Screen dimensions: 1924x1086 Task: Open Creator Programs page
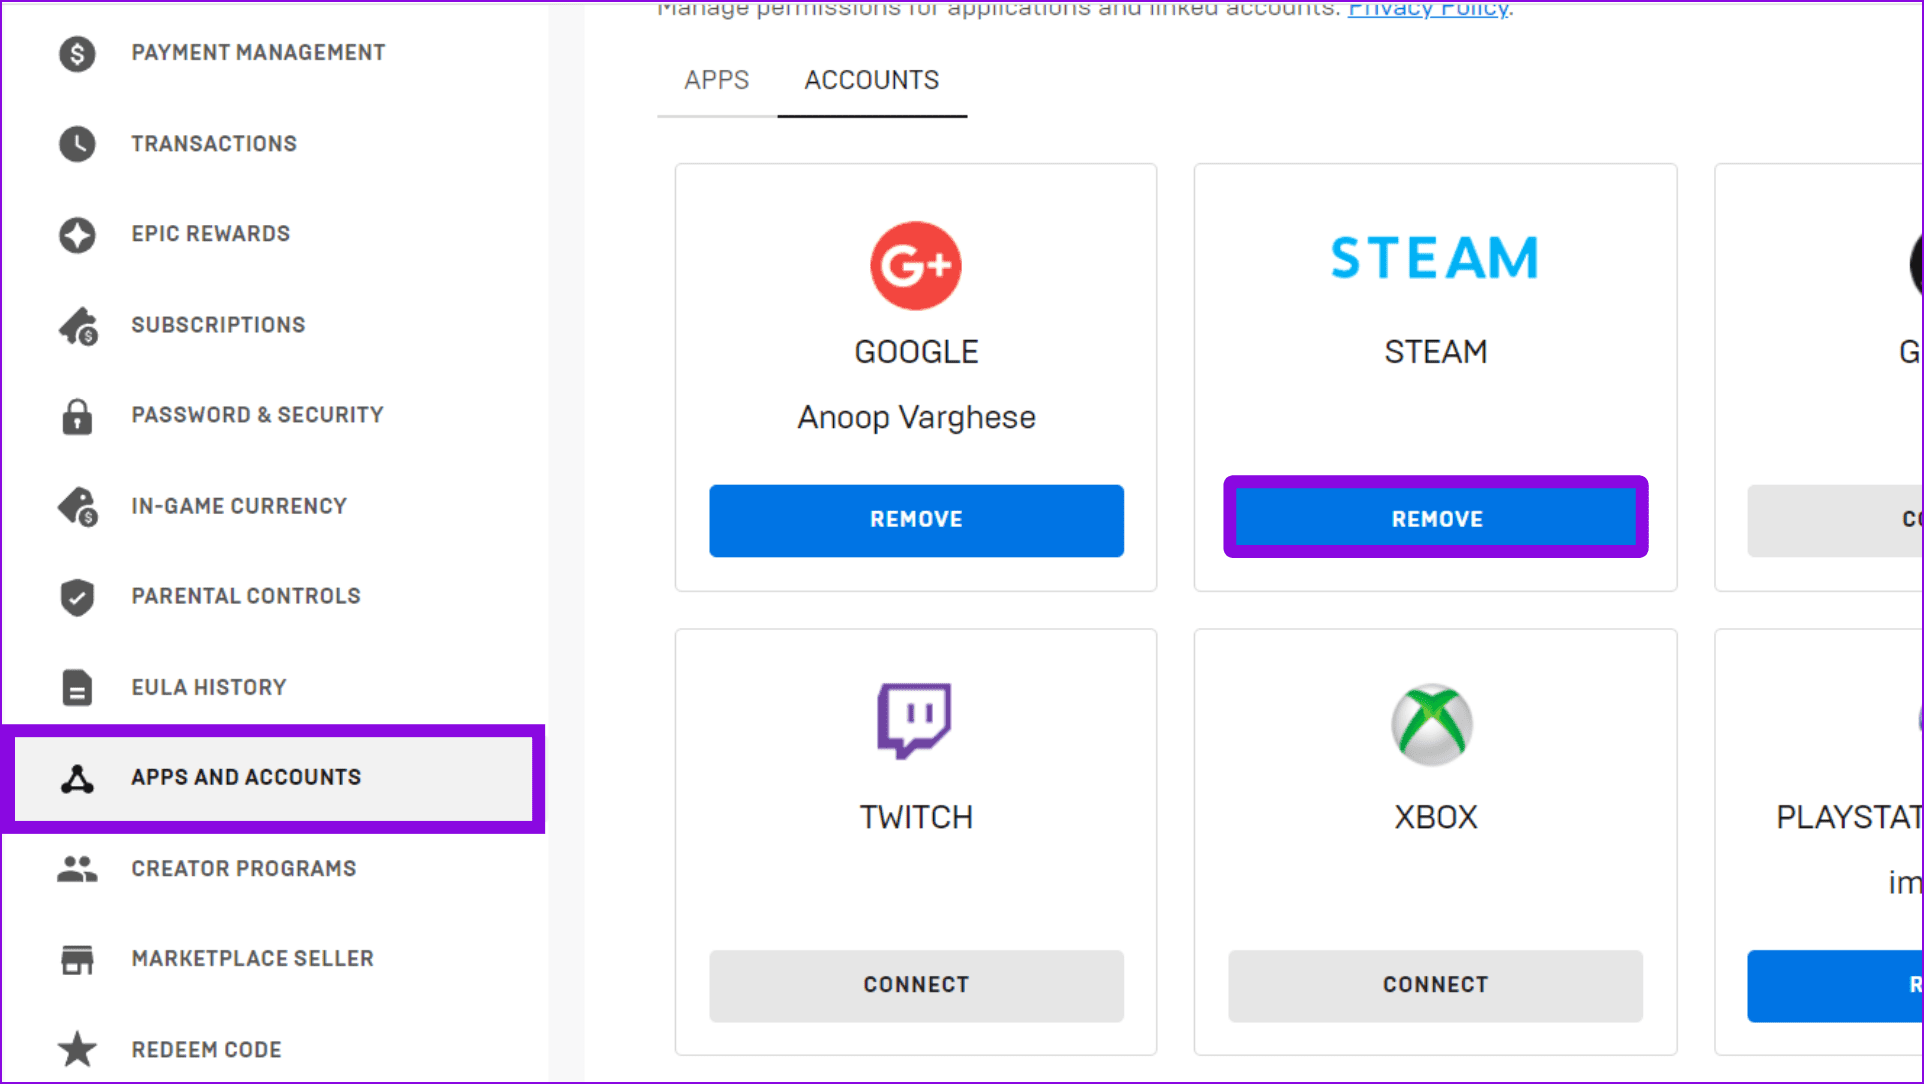click(244, 869)
